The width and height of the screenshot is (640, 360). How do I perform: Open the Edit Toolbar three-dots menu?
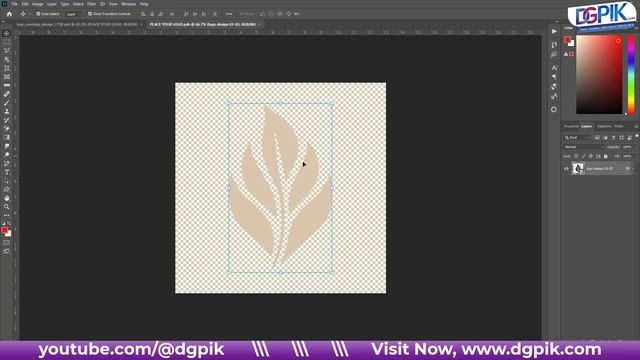pos(7,215)
